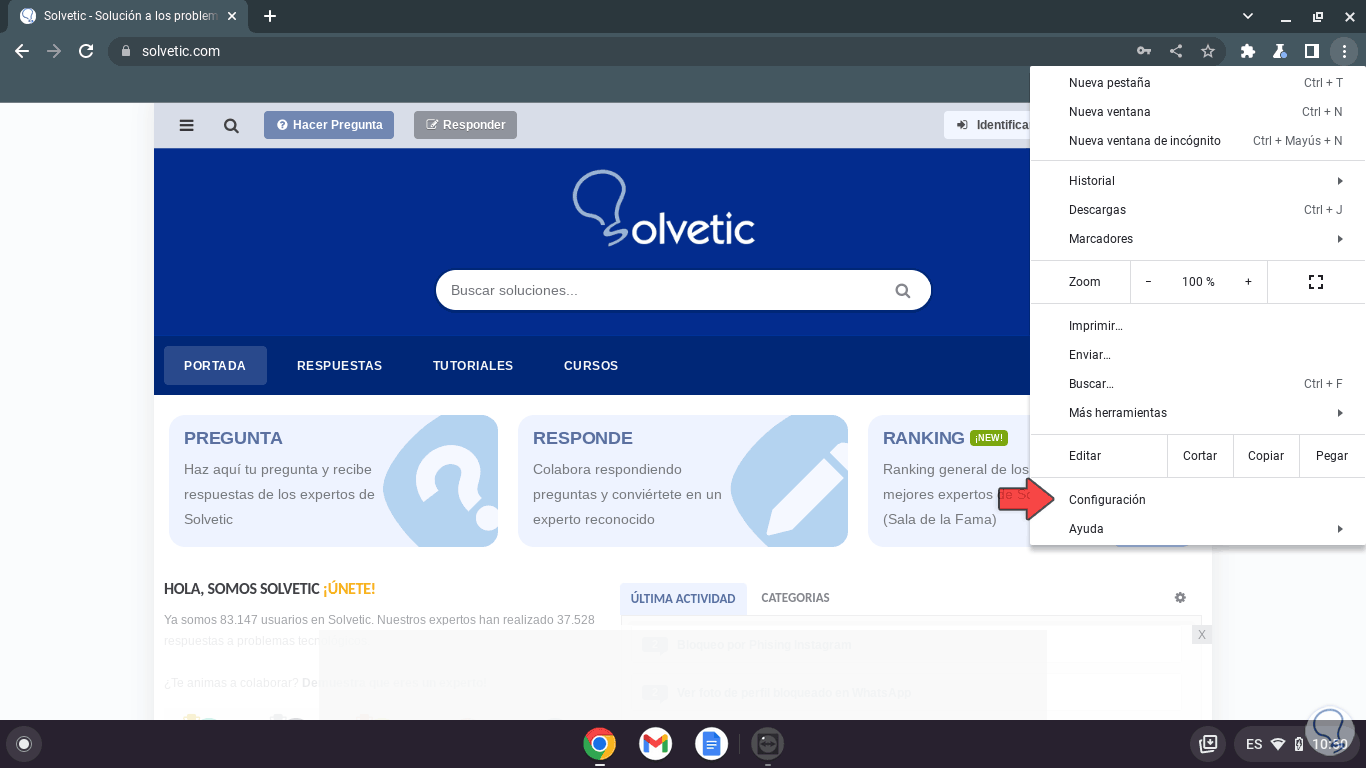Expand the Marcadores submenu
The height and width of the screenshot is (768, 1366).
tap(1198, 239)
